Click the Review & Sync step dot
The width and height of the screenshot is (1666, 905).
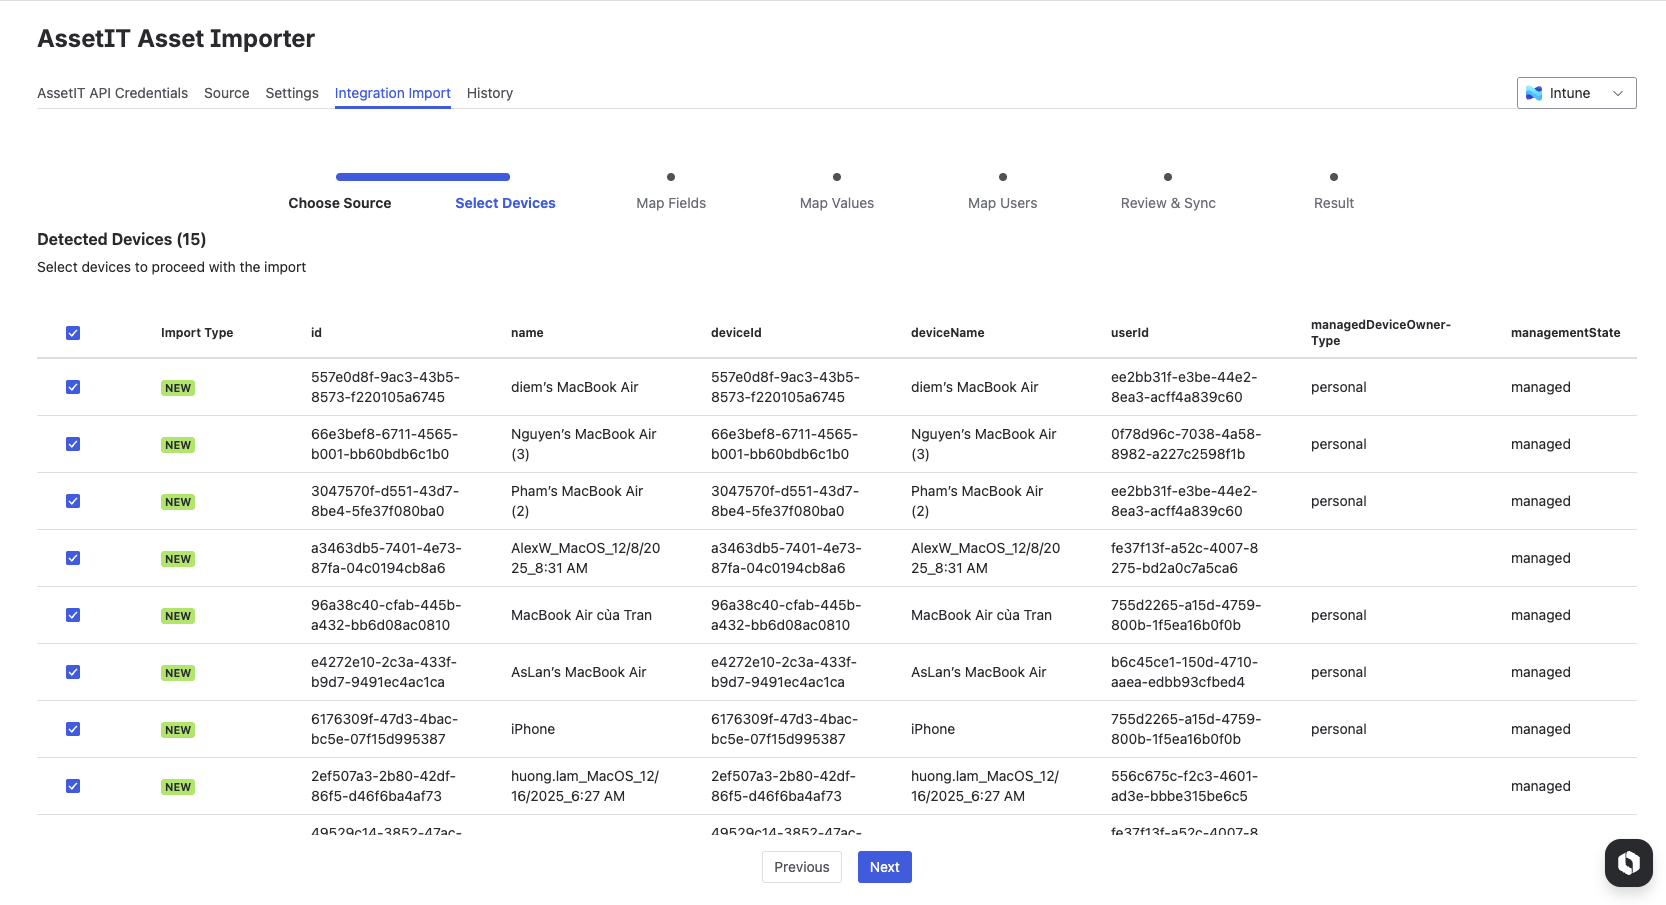[x=1168, y=177]
